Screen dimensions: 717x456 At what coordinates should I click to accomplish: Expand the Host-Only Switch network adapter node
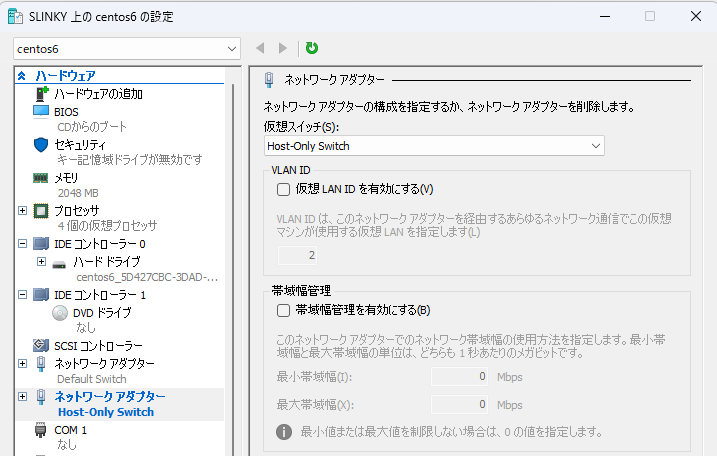click(22, 397)
